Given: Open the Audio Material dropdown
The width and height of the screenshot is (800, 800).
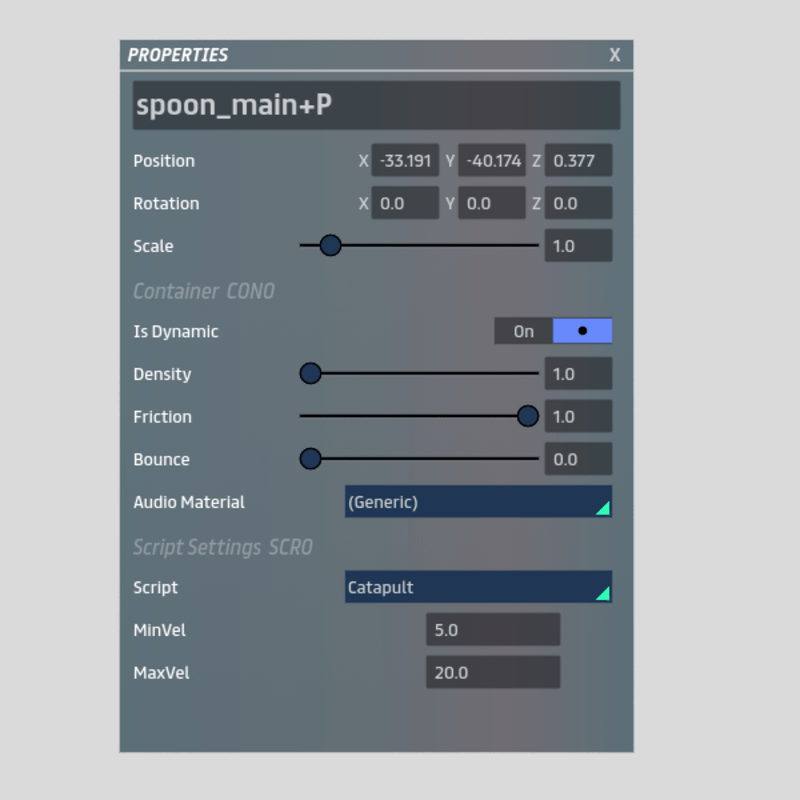Looking at the screenshot, I should [x=478, y=502].
